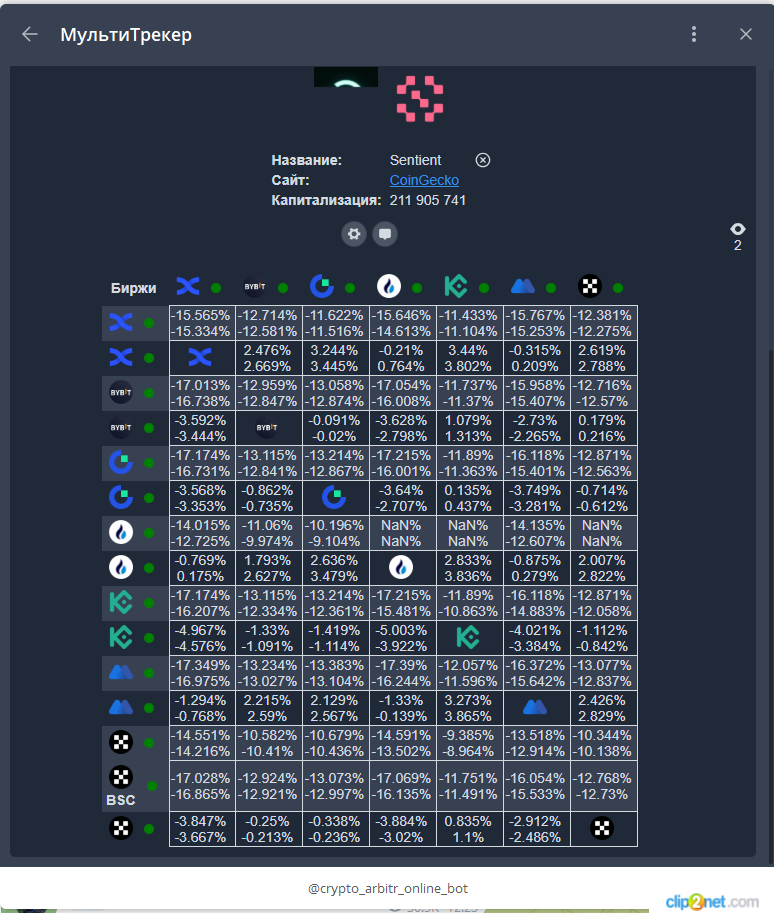This screenshot has height=913, width=774.
Task: Click OKX row icon left of -14.551%
Action: pos(121,742)
